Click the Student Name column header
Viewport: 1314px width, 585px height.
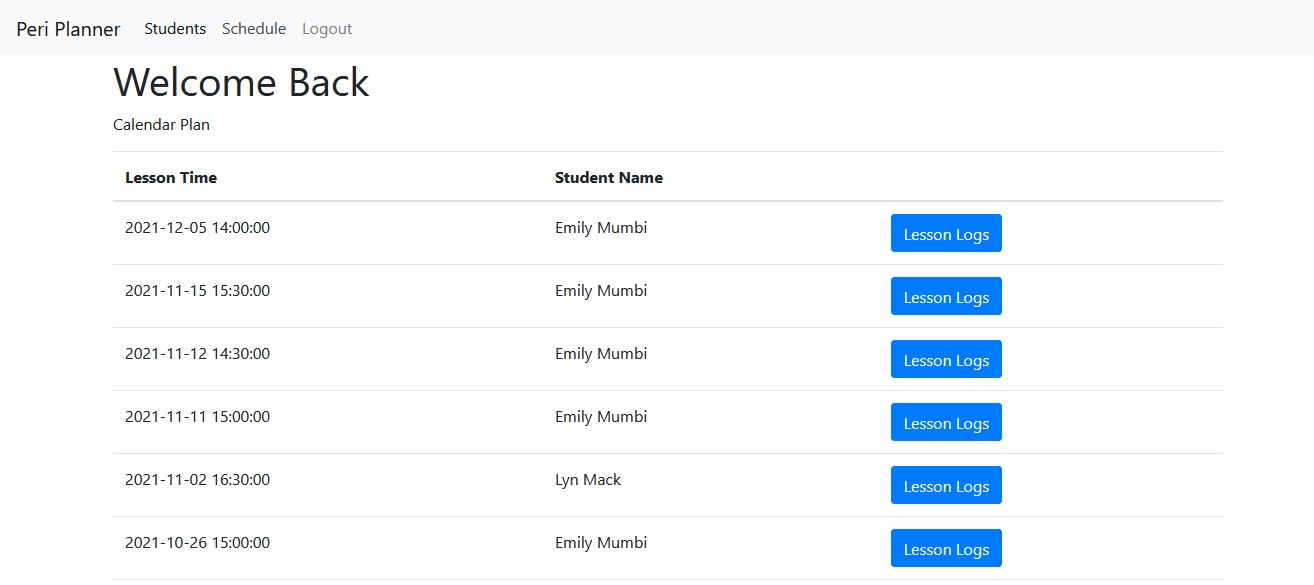click(x=608, y=178)
